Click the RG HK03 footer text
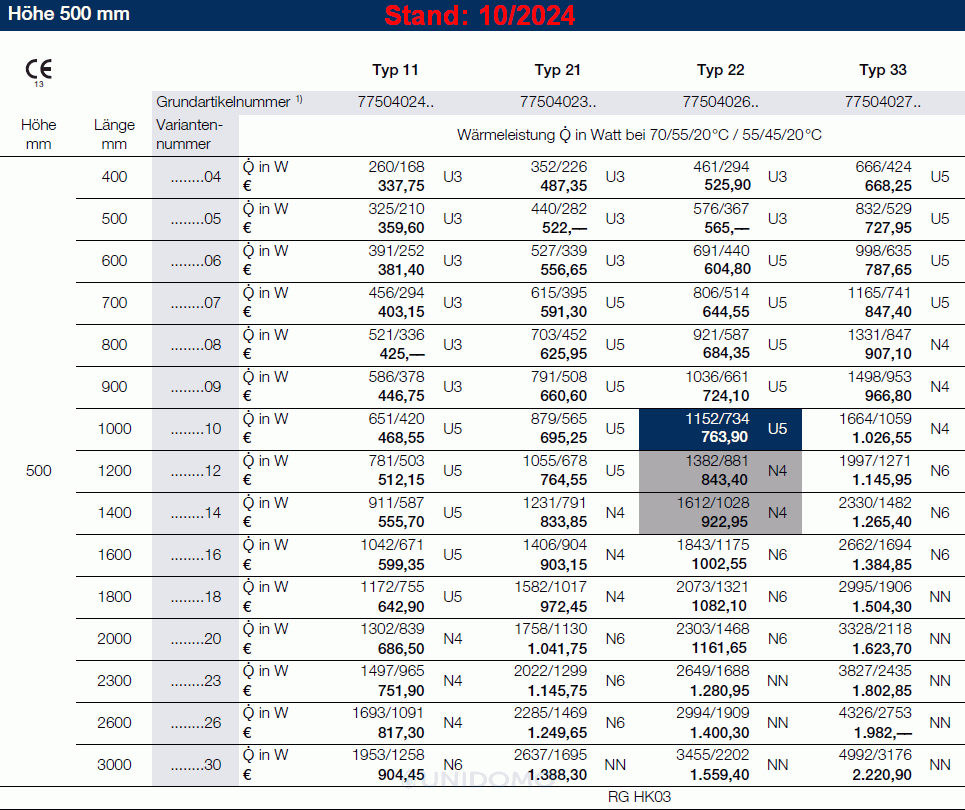965x810 pixels. point(639,797)
